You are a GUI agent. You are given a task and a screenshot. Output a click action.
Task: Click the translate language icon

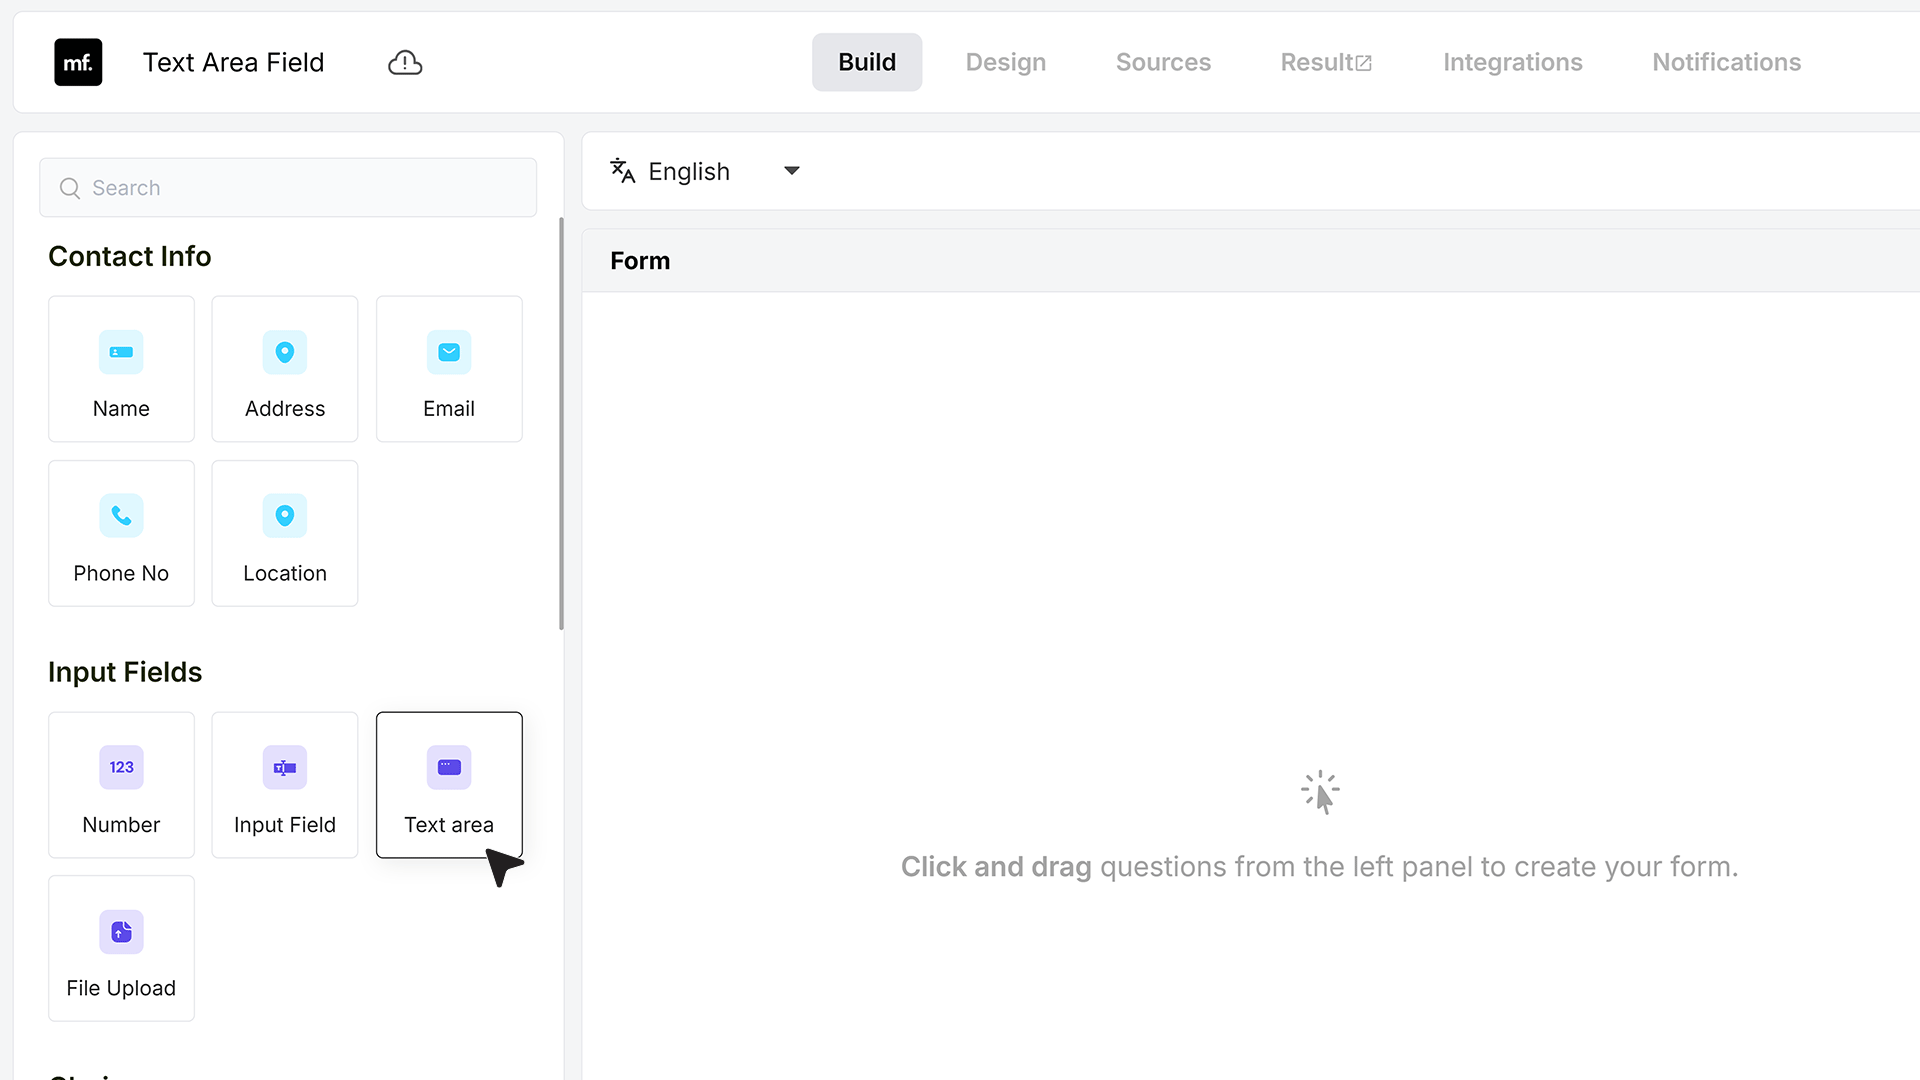(623, 171)
